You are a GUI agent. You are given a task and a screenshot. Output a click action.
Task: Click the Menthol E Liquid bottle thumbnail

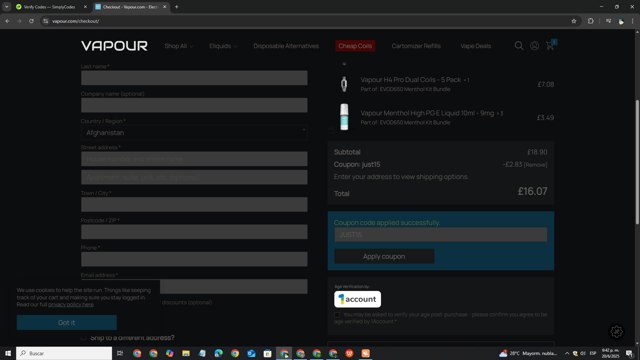[344, 117]
